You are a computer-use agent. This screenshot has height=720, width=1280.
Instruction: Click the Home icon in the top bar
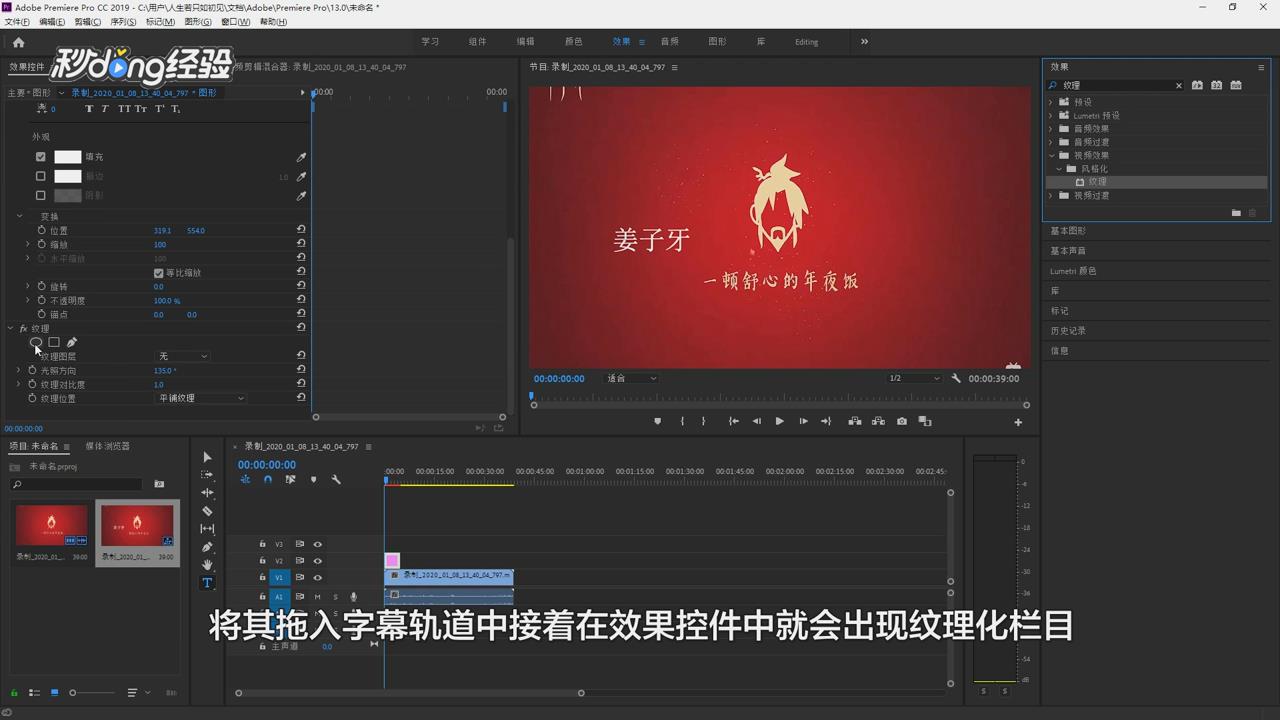coord(18,42)
